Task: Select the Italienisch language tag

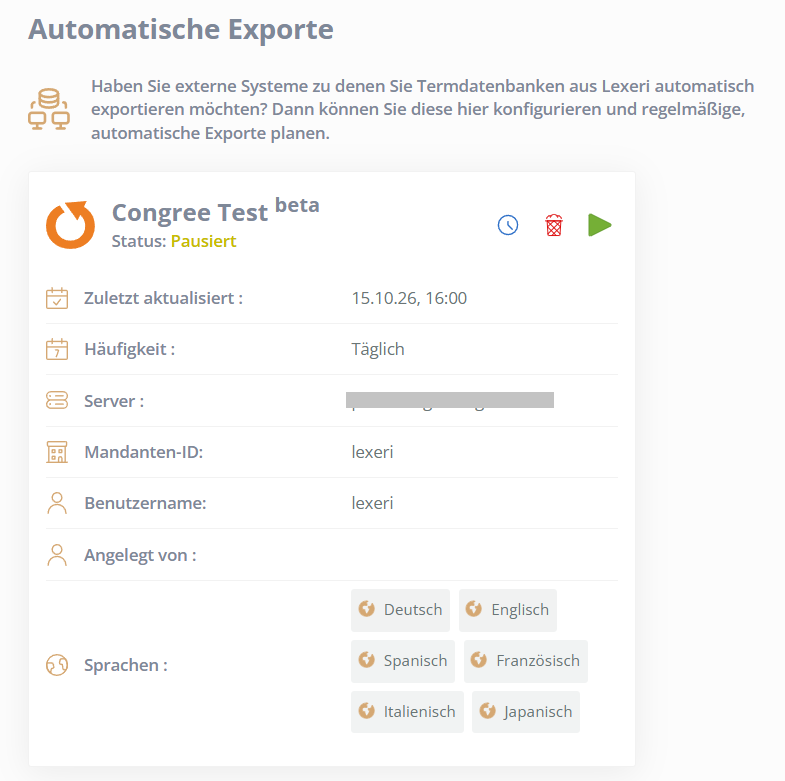Action: click(407, 712)
